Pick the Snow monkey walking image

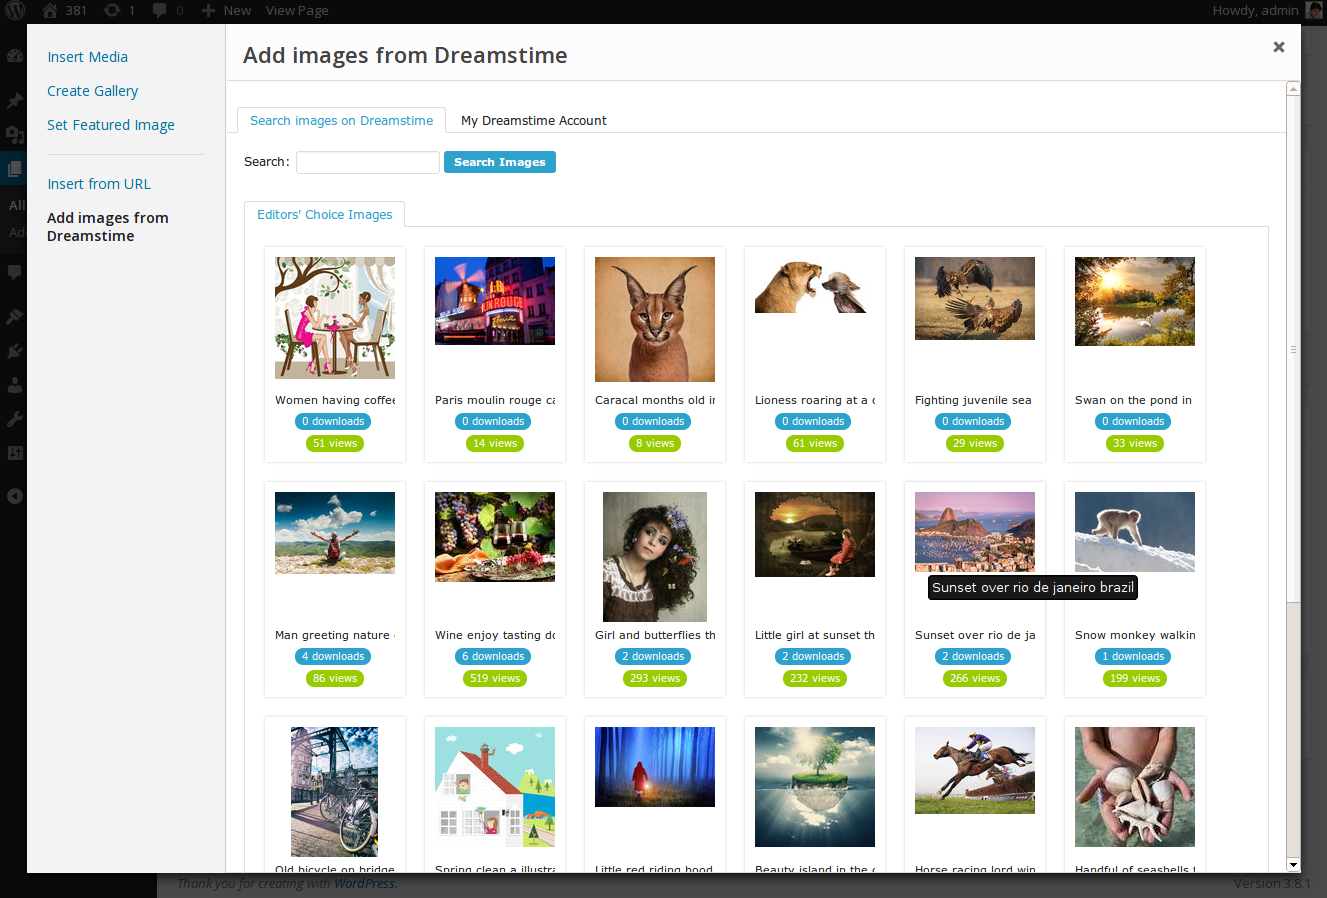pos(1135,532)
